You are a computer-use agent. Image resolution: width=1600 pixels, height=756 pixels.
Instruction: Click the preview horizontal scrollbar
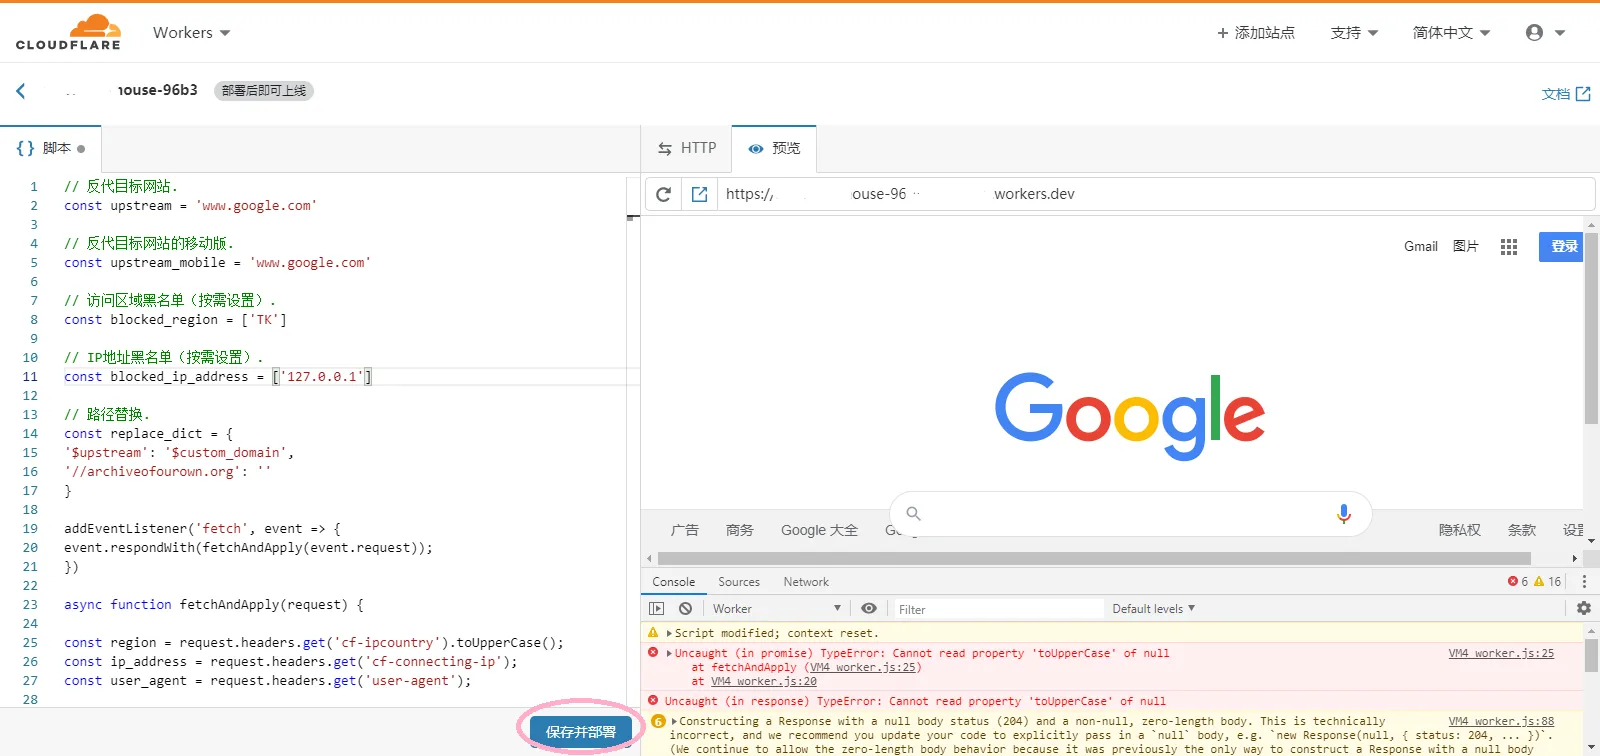pyautogui.click(x=1094, y=558)
